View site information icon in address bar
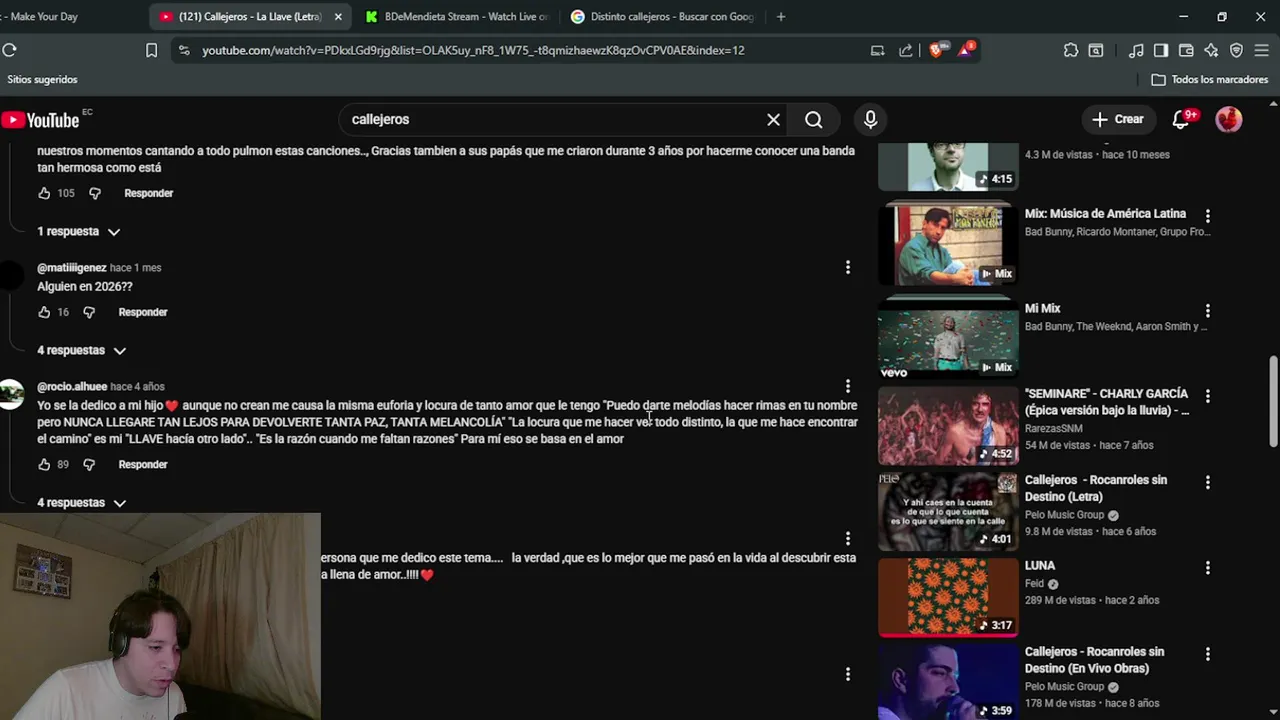The image size is (1280, 720). tap(183, 50)
